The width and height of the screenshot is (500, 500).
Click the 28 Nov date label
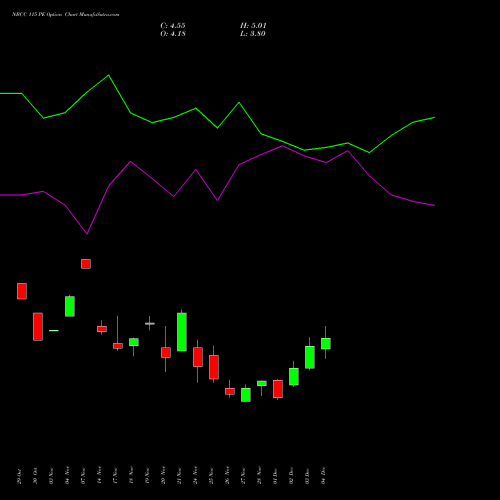click(259, 475)
